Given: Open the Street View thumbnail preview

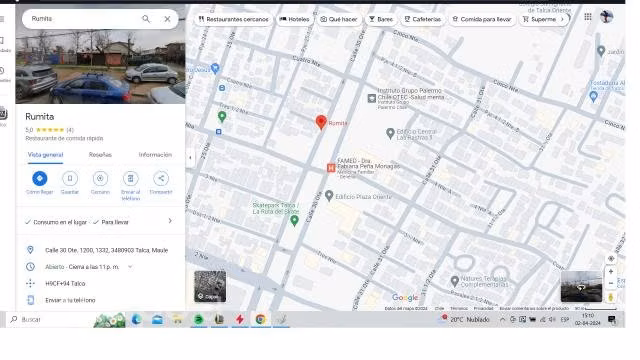Looking at the screenshot, I should coord(581,287).
